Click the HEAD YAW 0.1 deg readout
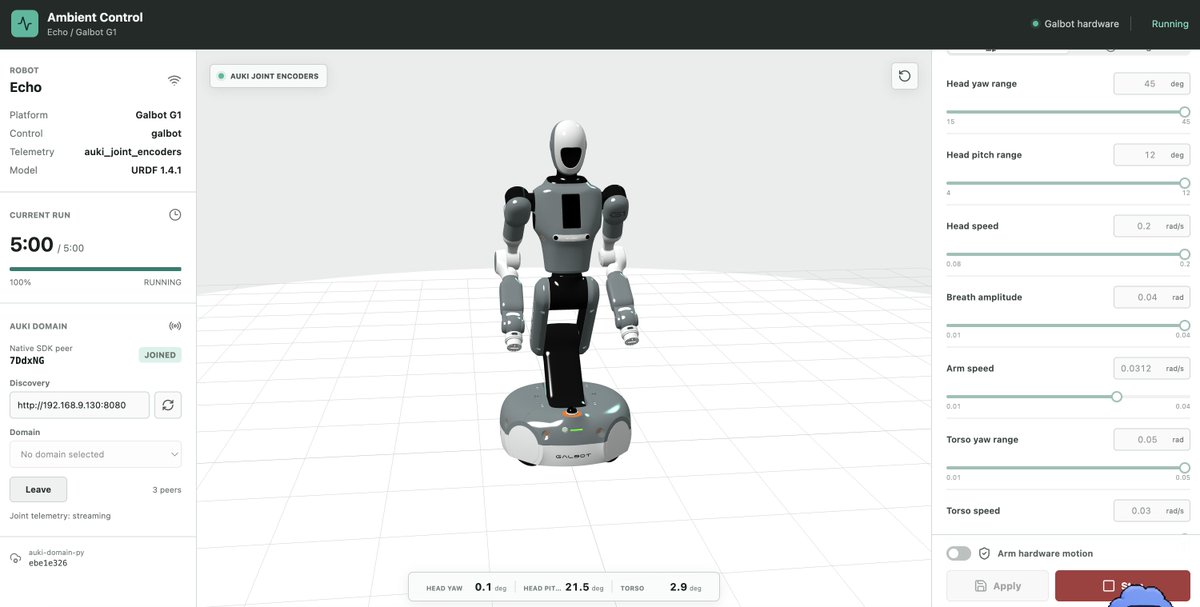Viewport: 1200px width, 607px height. point(466,588)
